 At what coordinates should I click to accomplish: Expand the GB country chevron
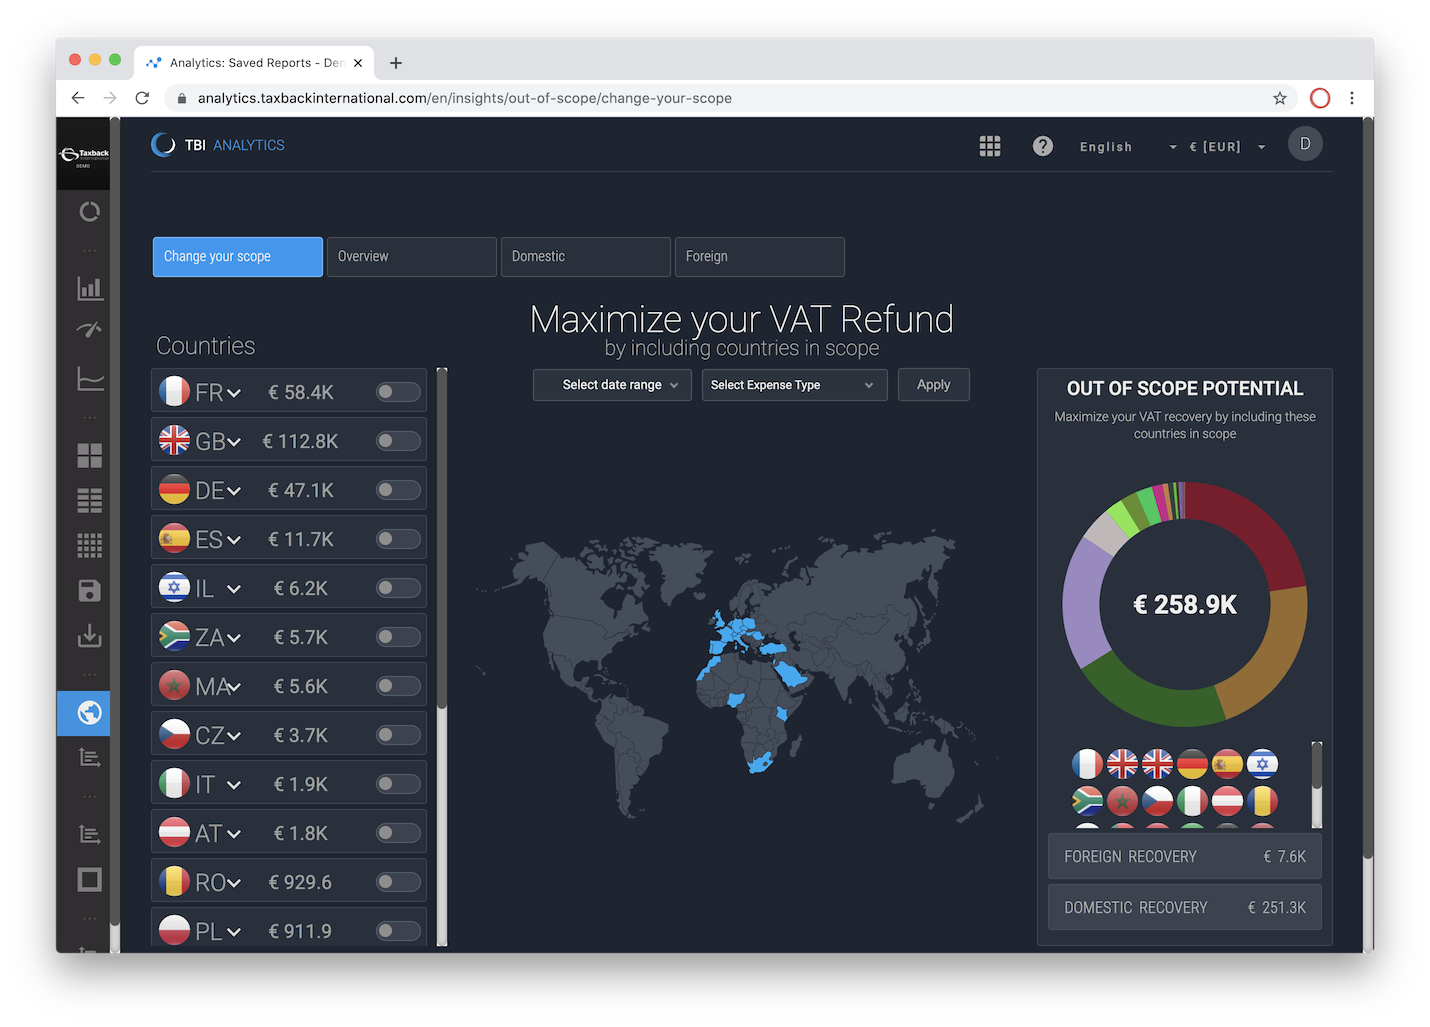234,443
